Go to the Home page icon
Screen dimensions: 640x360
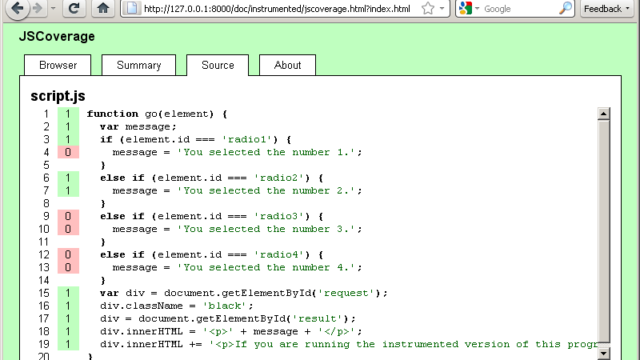point(103,8)
